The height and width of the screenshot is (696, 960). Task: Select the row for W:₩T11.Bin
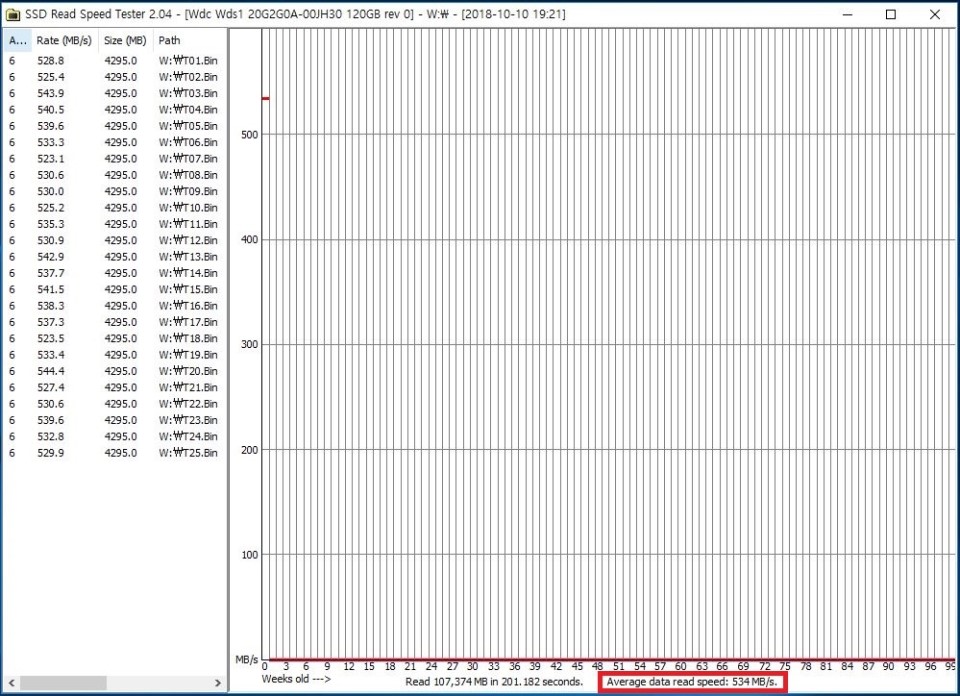tap(114, 224)
